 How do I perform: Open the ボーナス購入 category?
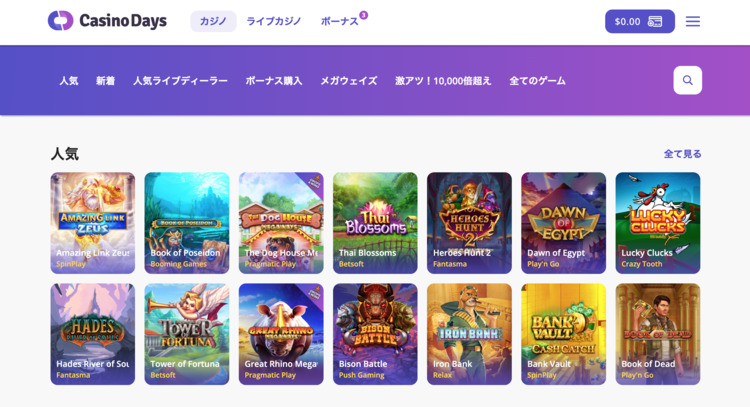[x=274, y=81]
